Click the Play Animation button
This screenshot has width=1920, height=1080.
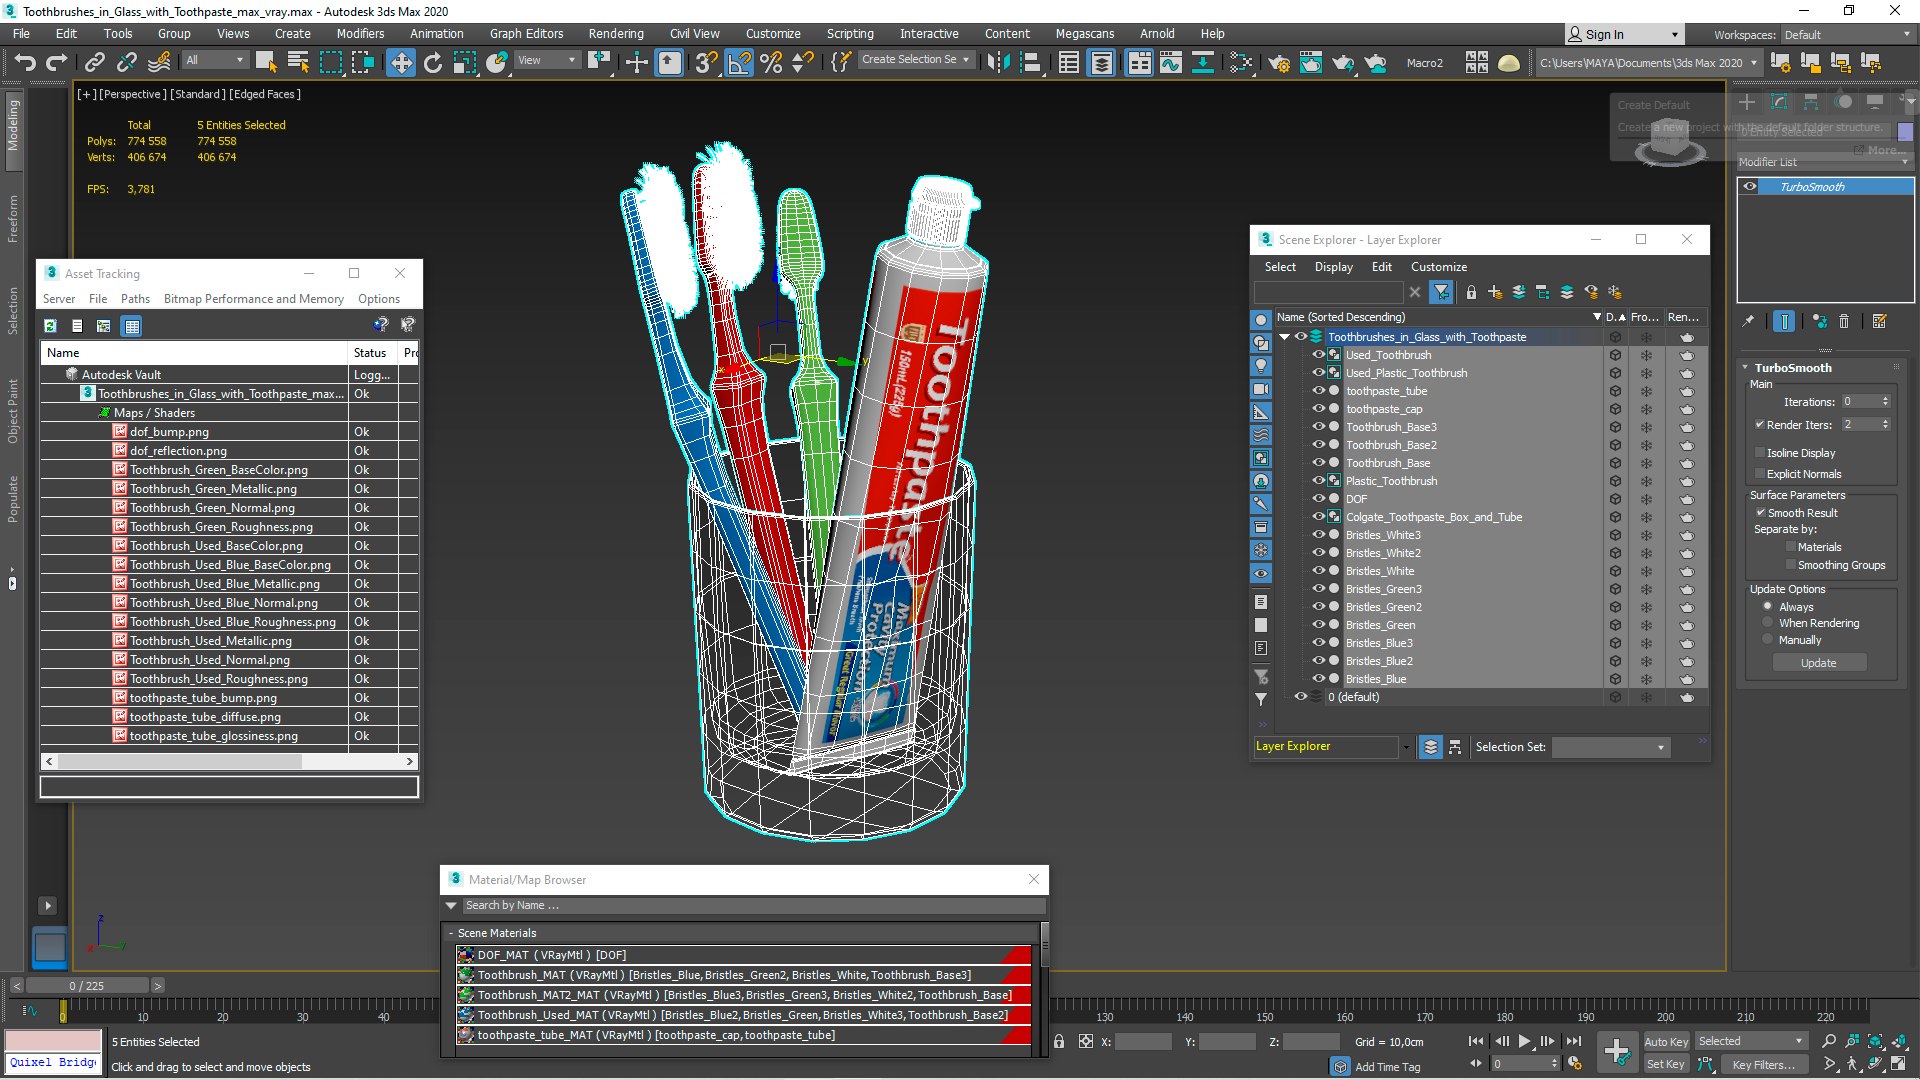1525,1041
